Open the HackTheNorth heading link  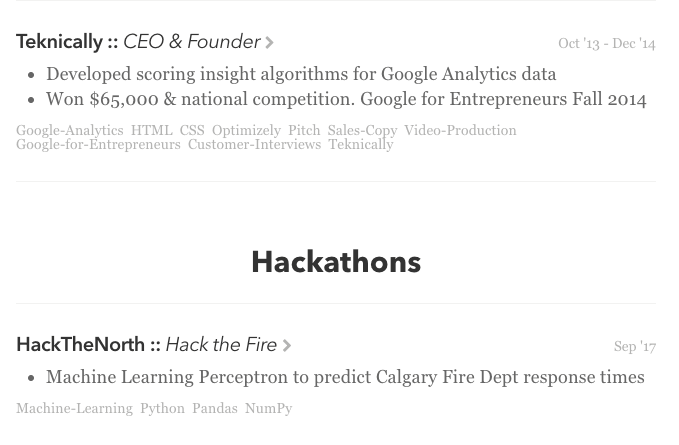click(x=80, y=345)
